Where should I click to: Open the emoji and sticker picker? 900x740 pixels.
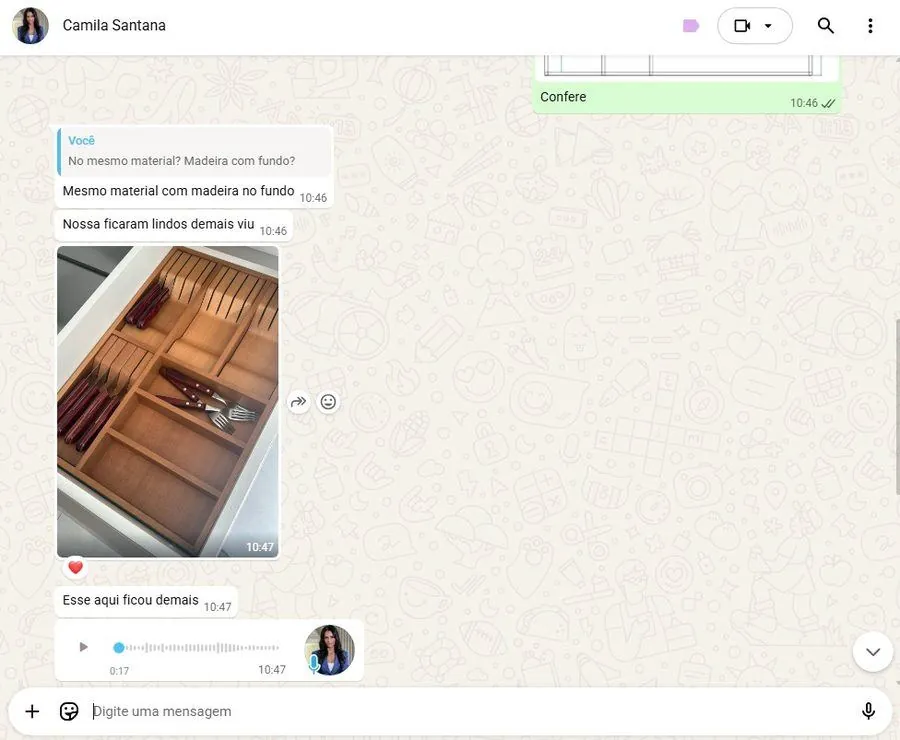[69, 711]
